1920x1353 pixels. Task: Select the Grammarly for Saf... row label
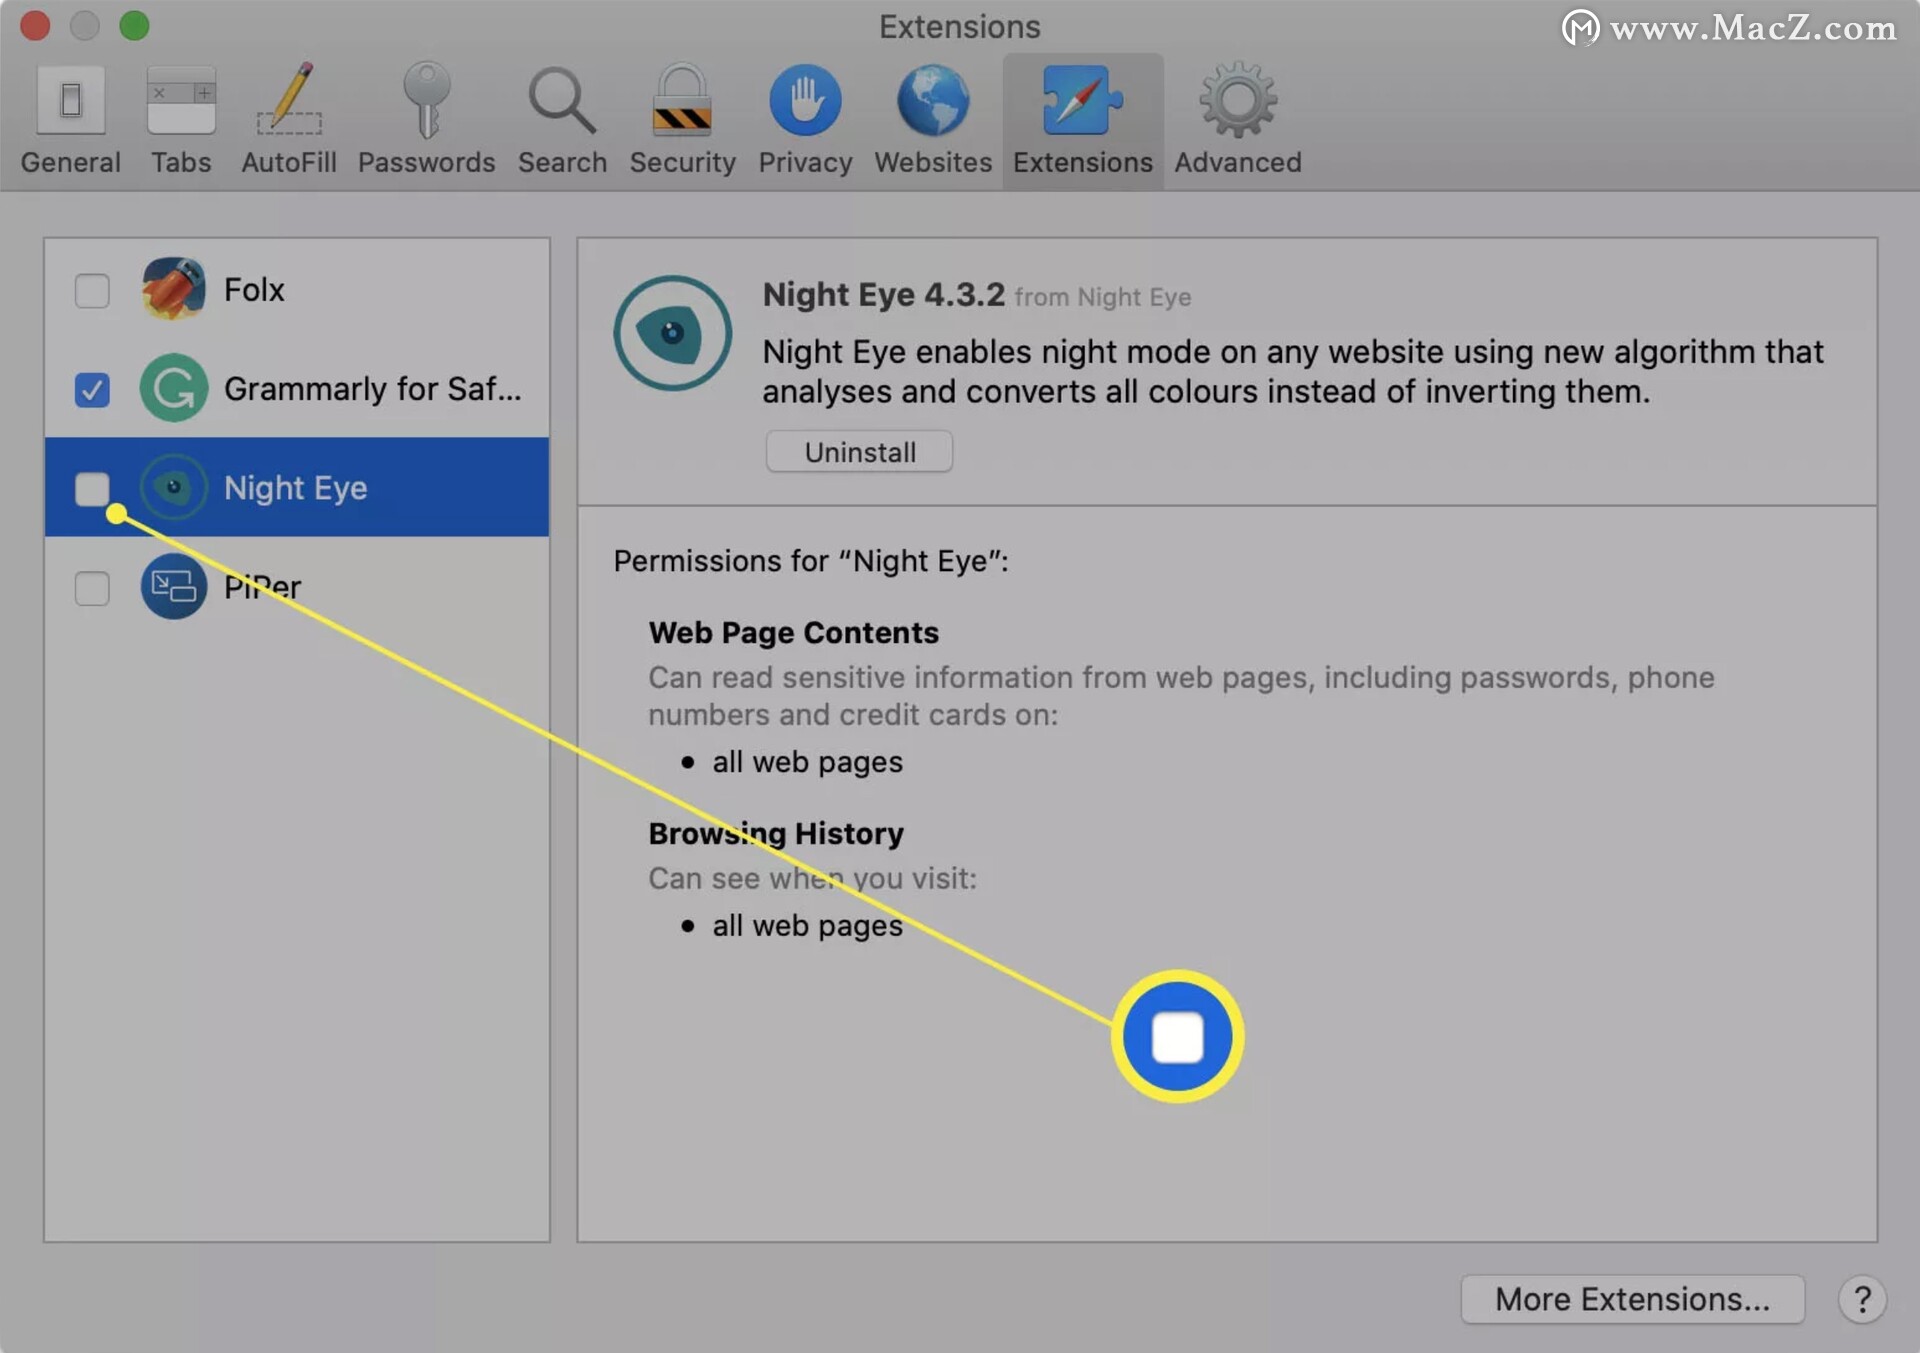372,388
